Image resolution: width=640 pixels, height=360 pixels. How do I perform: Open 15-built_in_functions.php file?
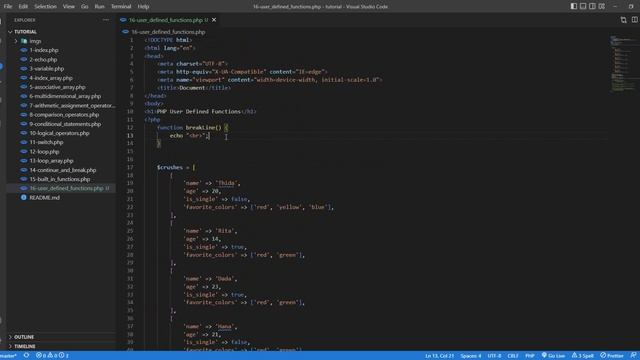click(x=60, y=179)
